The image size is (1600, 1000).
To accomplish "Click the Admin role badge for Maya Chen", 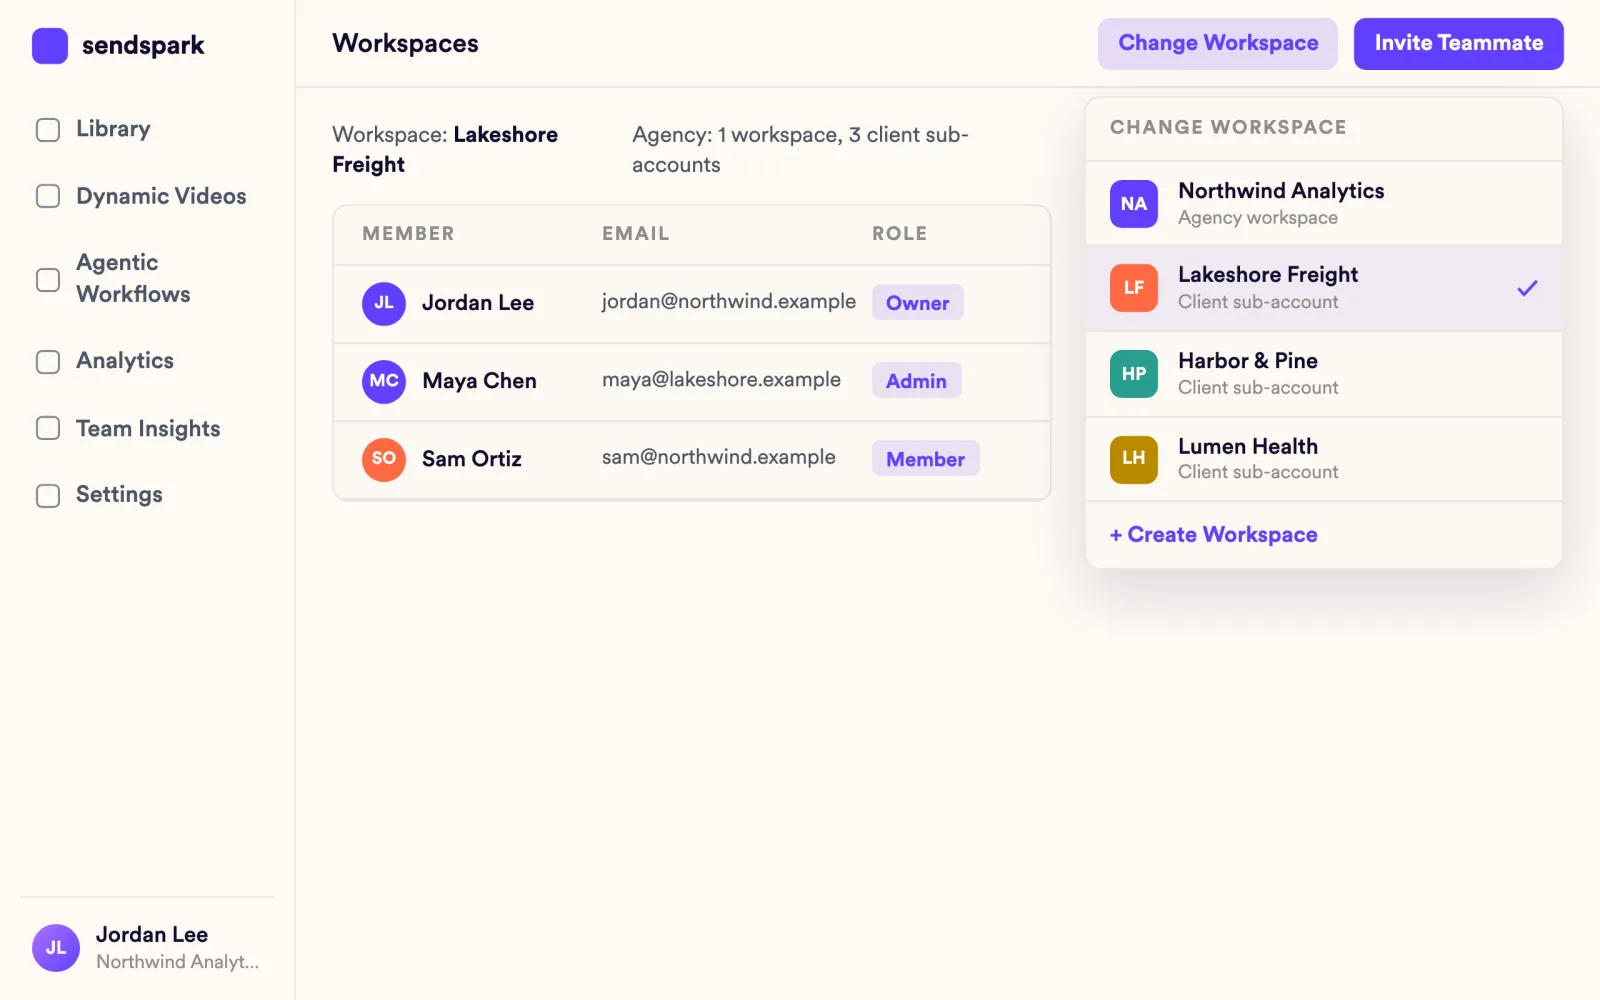I will coord(916,381).
